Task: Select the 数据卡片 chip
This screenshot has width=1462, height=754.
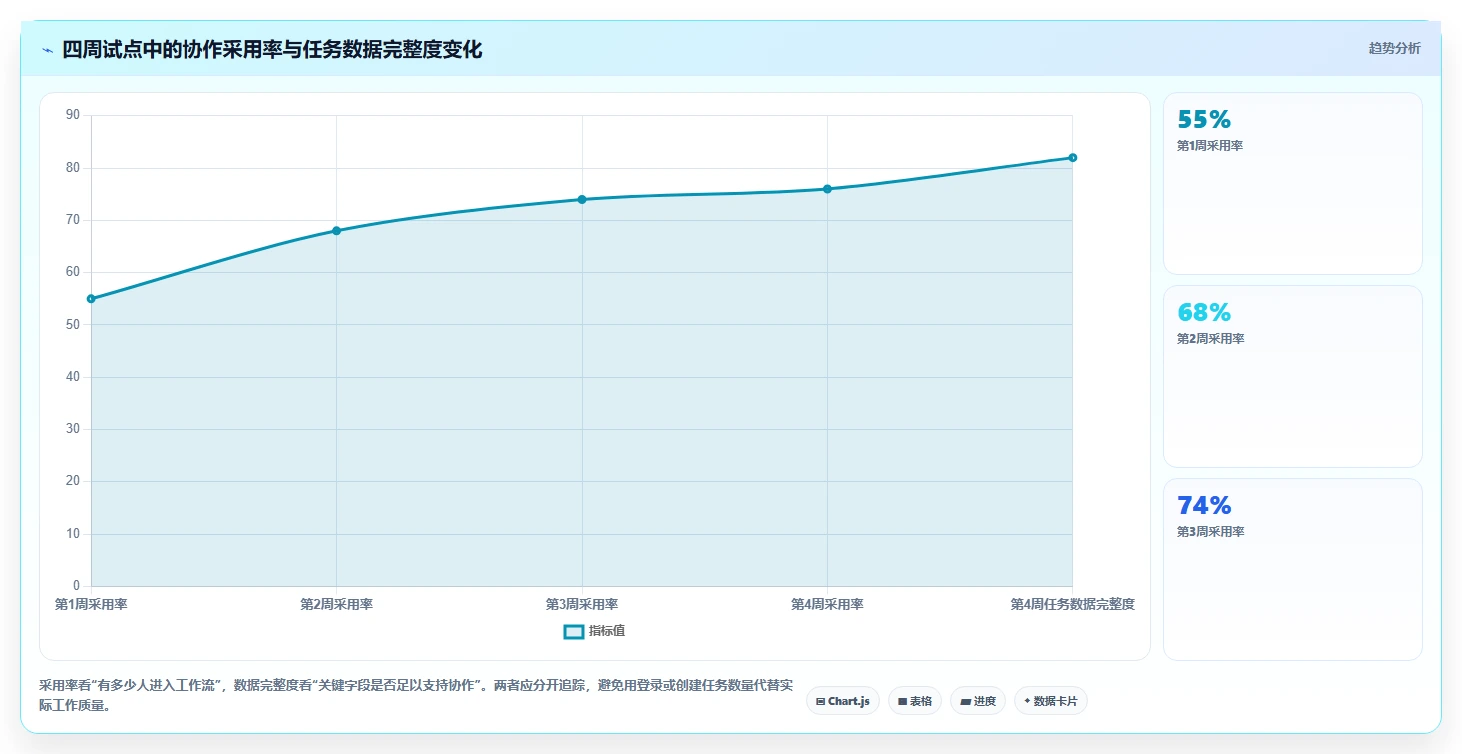Action: 1050,701
